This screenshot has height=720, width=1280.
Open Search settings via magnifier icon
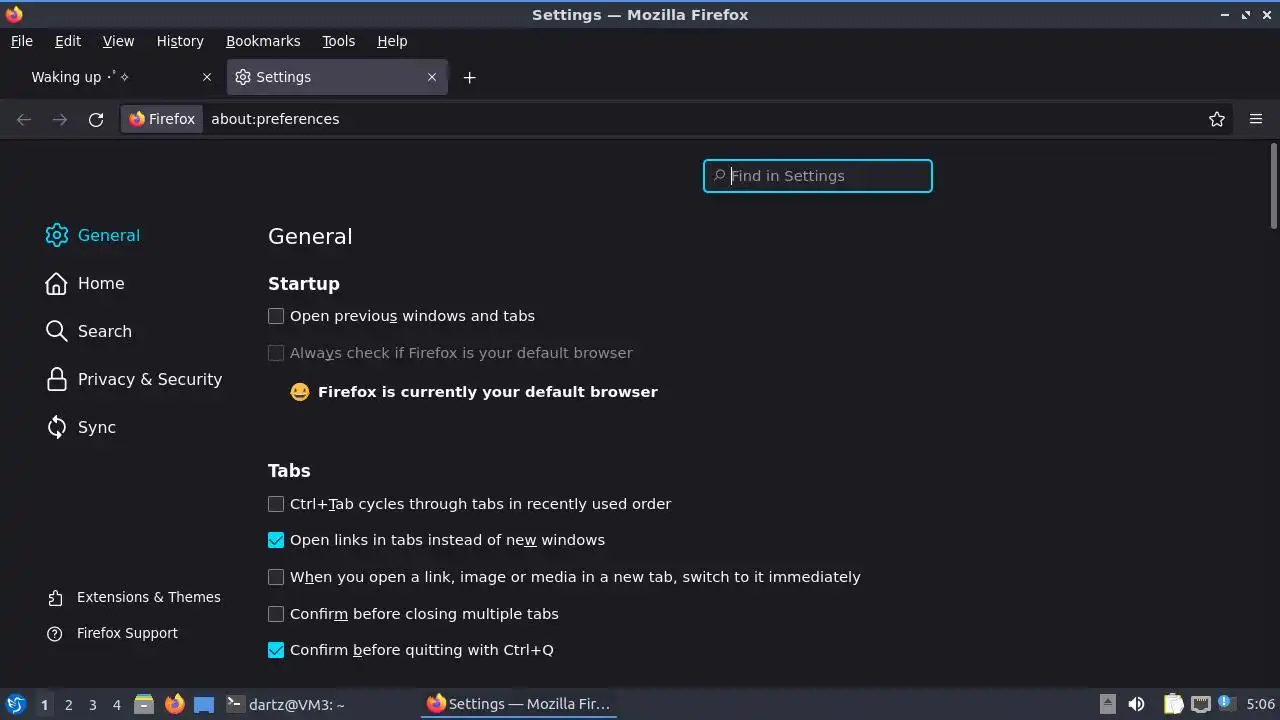[57, 331]
